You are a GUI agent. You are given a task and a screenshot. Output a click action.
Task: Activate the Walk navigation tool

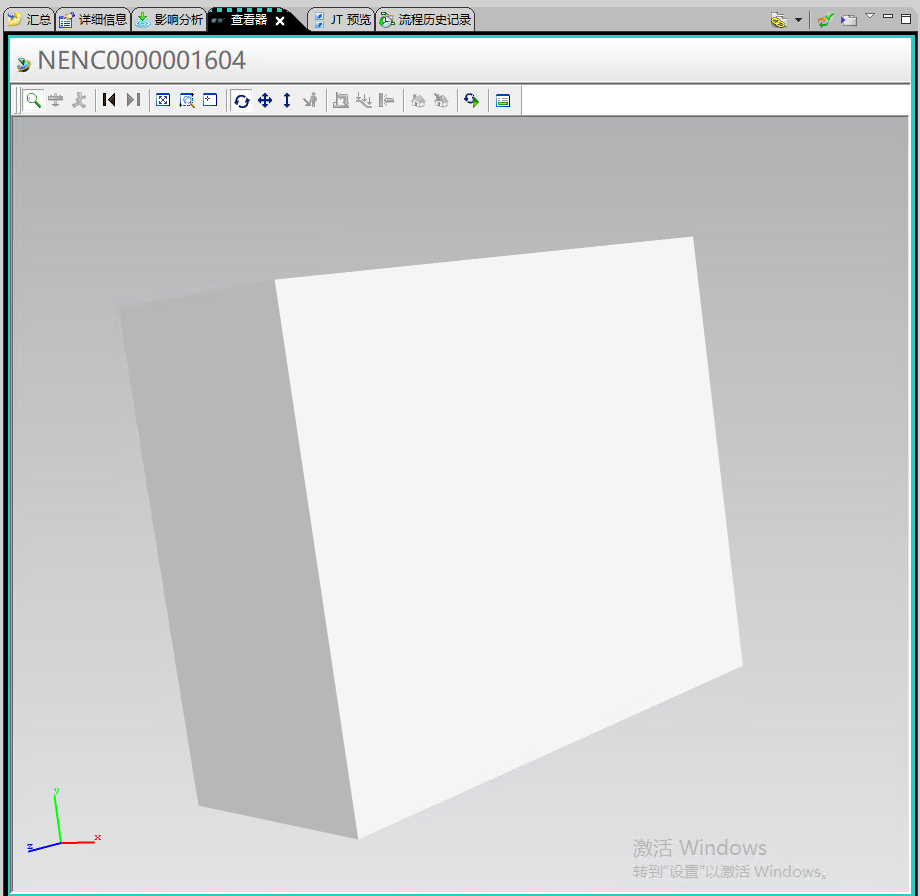click(79, 100)
